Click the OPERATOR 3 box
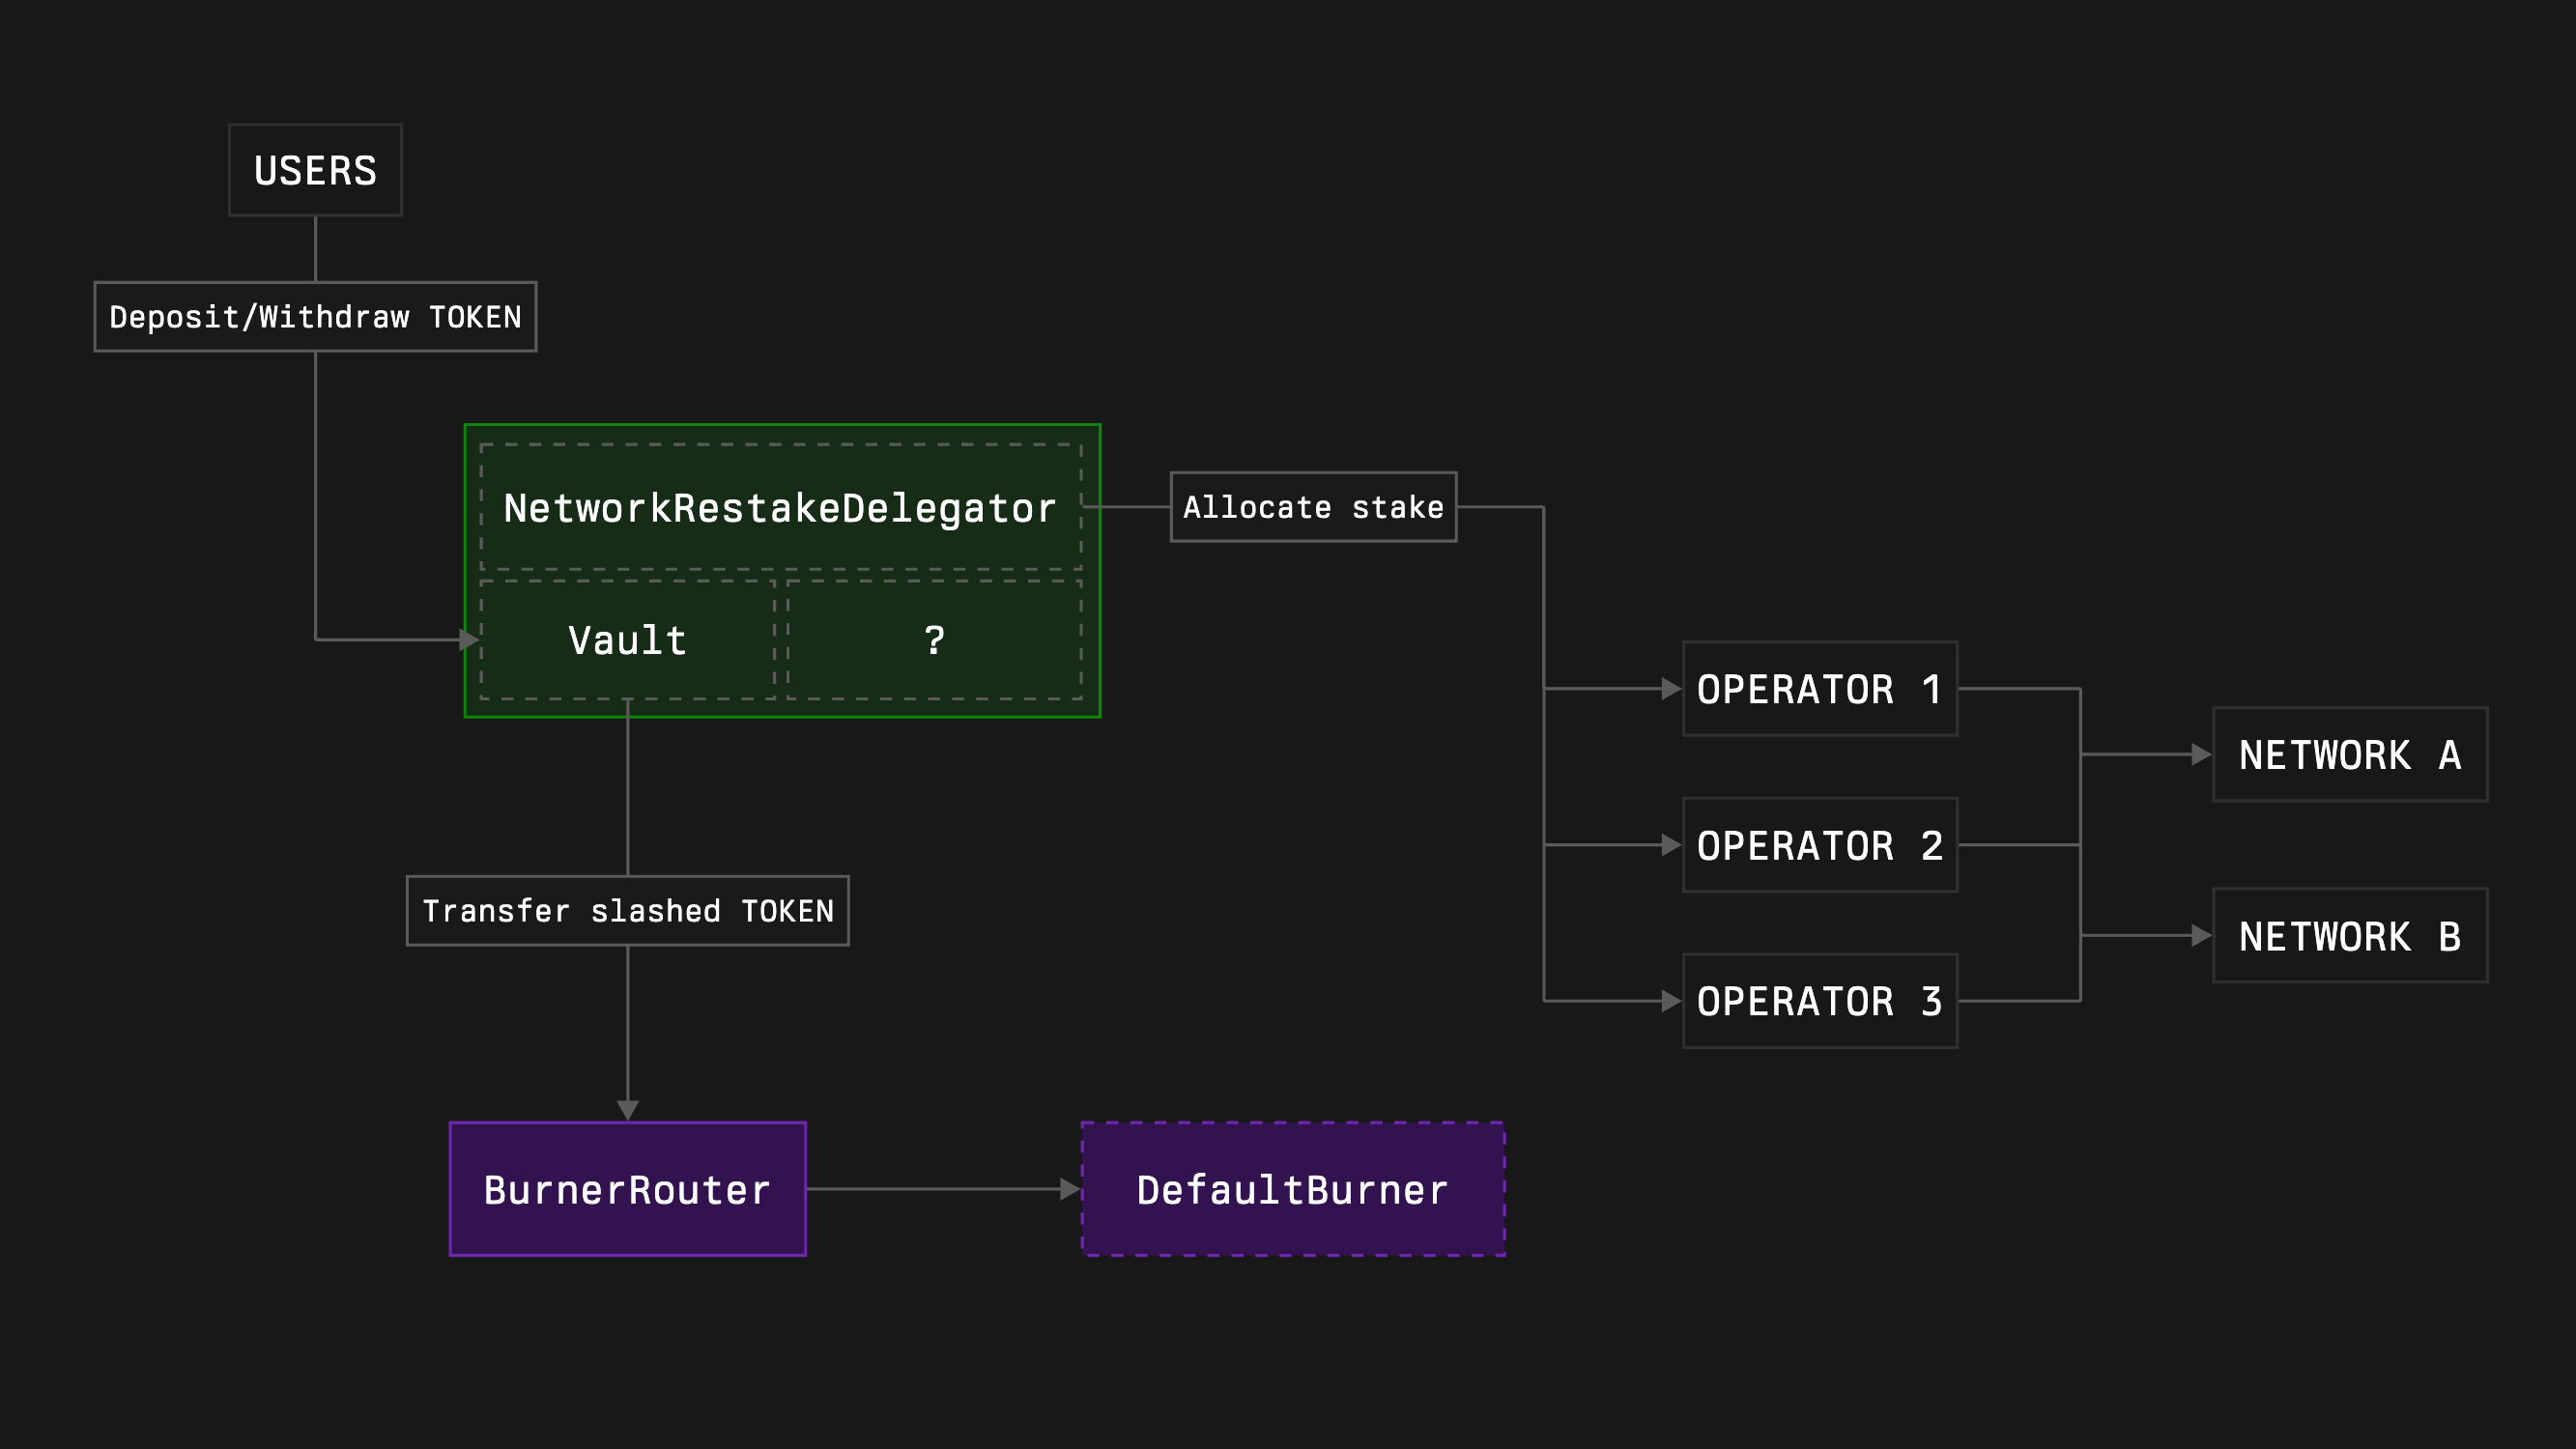 click(1819, 1000)
